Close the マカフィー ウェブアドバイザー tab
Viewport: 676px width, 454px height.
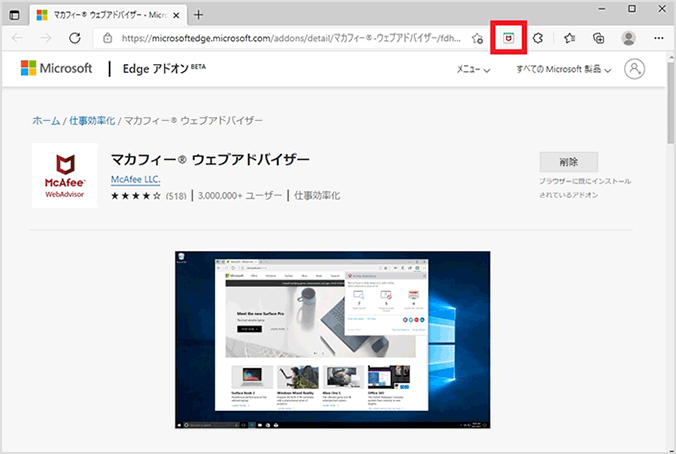point(176,16)
